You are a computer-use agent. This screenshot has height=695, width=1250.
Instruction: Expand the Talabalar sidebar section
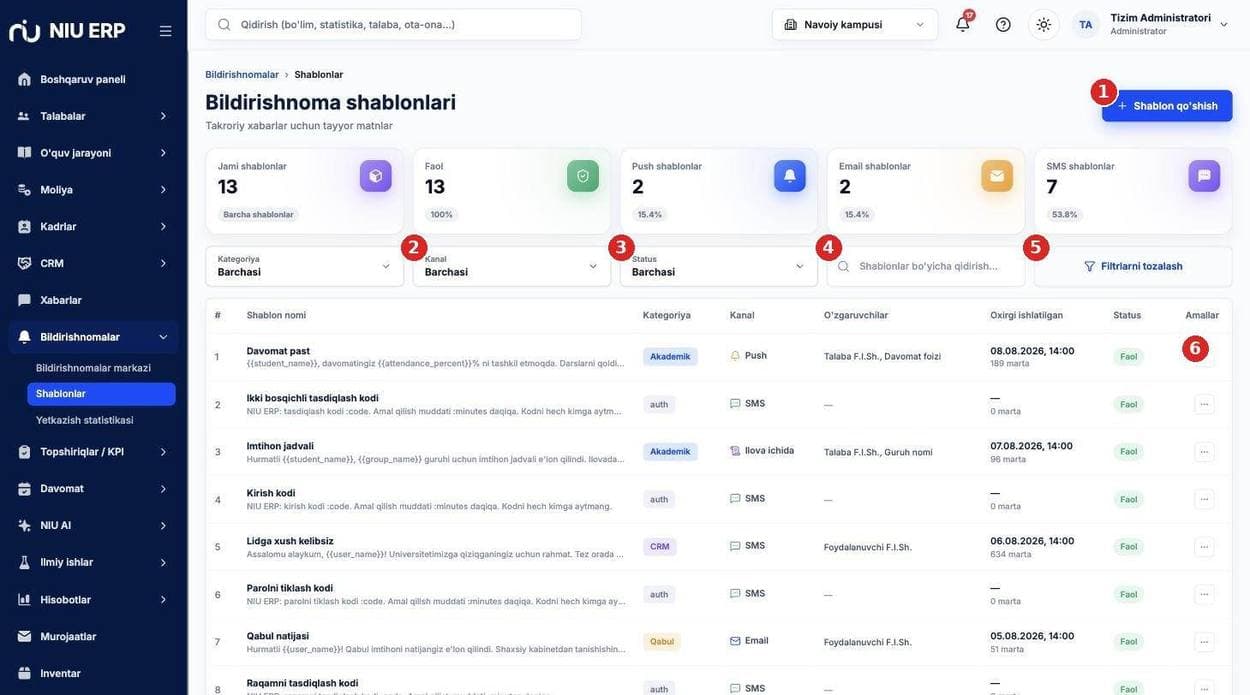93,116
